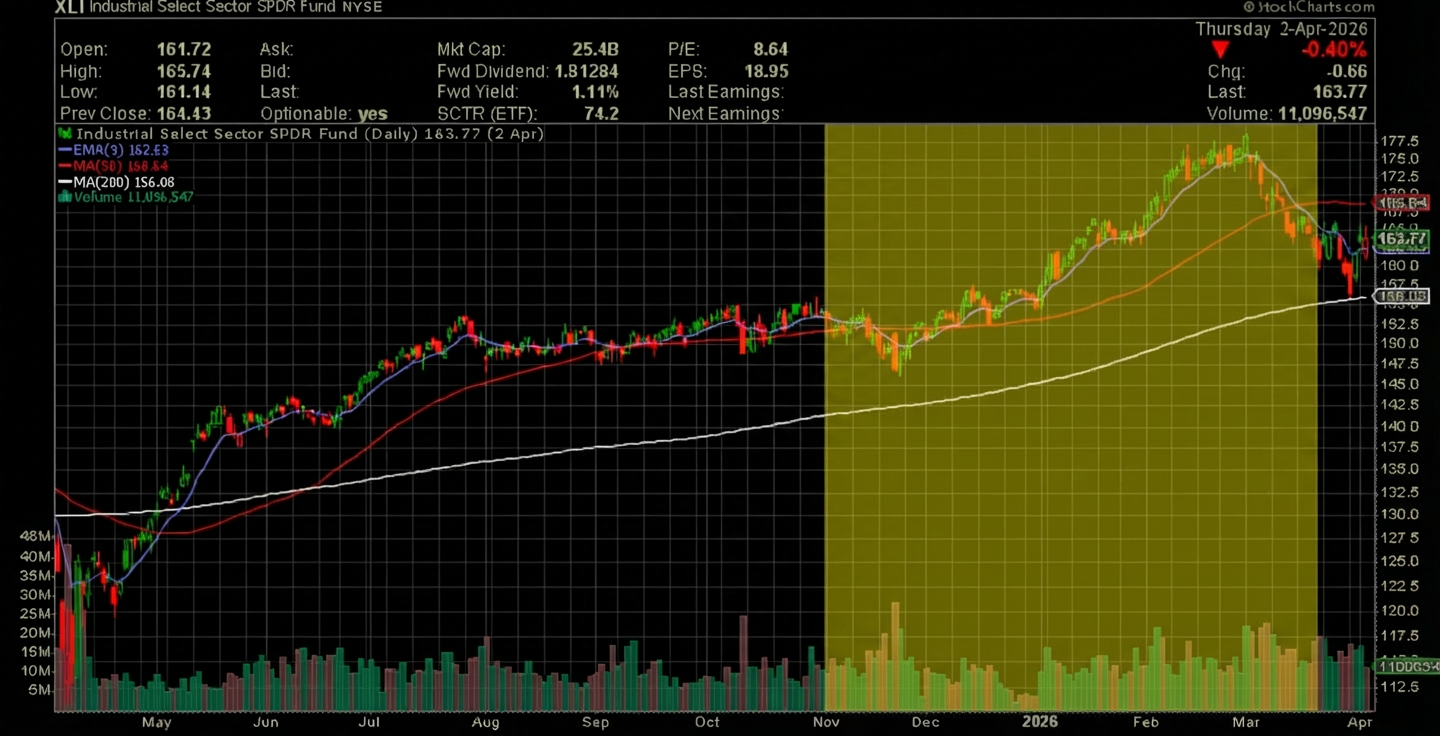Viewport: 1440px width, 736px height.
Task: Click the Volume 11,096,547 figure at top right
Action: click(1322, 114)
